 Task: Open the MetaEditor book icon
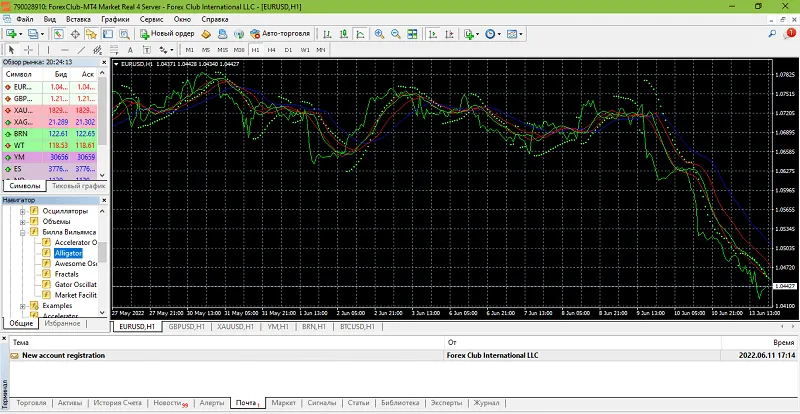click(207, 34)
